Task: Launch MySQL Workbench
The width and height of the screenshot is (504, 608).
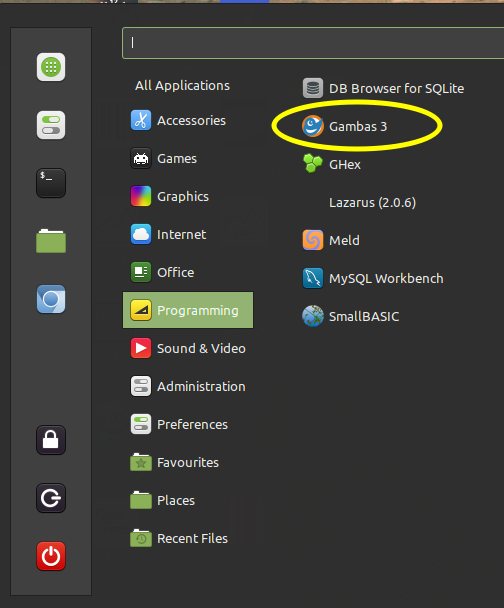Action: tap(373, 278)
